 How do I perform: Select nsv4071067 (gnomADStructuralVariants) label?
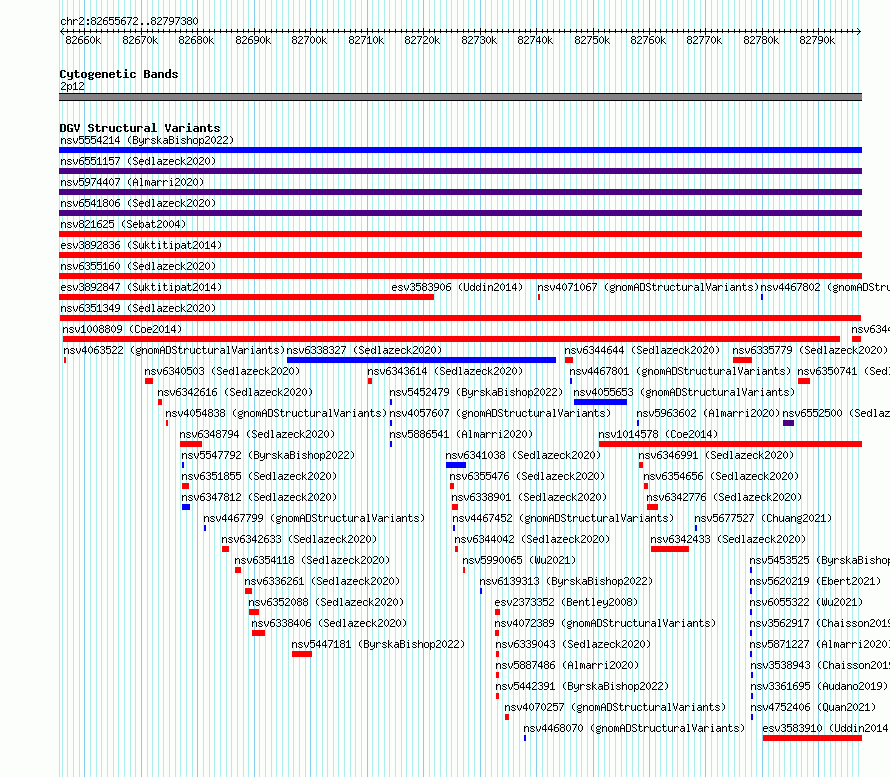(x=648, y=287)
